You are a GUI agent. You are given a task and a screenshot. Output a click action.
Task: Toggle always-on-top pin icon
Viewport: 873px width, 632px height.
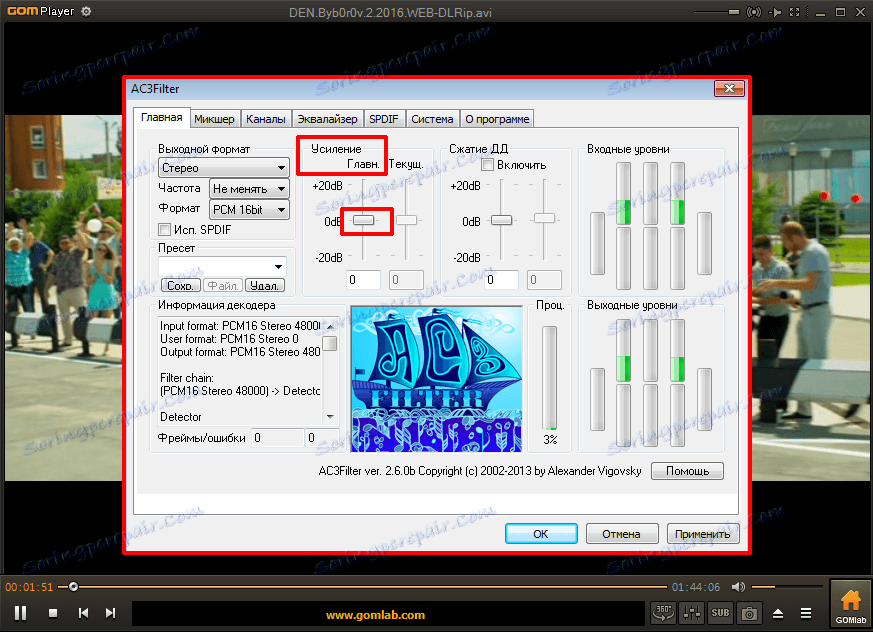click(775, 12)
